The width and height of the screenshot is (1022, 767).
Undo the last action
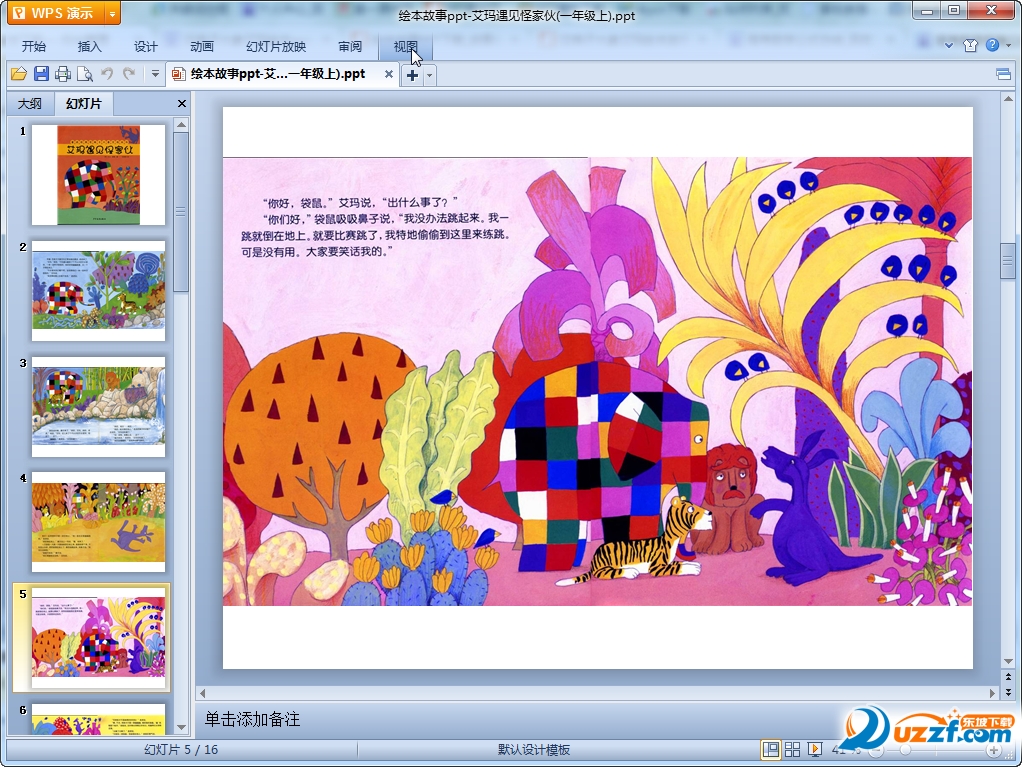[107, 74]
